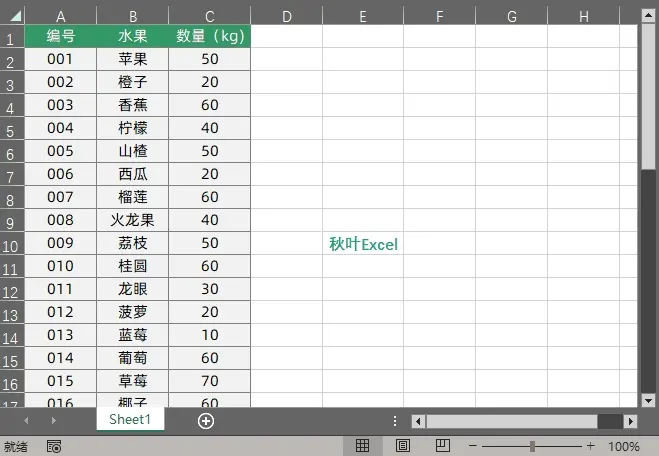Select cell containing 草莓
Image resolution: width=659 pixels, height=456 pixels.
(x=133, y=381)
